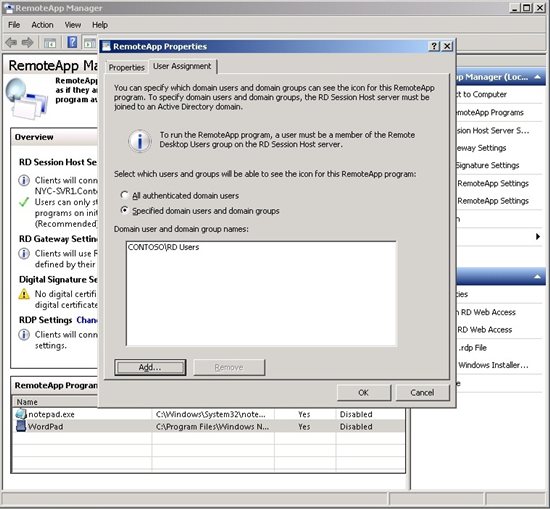Click the Overview section heading

tap(34, 137)
